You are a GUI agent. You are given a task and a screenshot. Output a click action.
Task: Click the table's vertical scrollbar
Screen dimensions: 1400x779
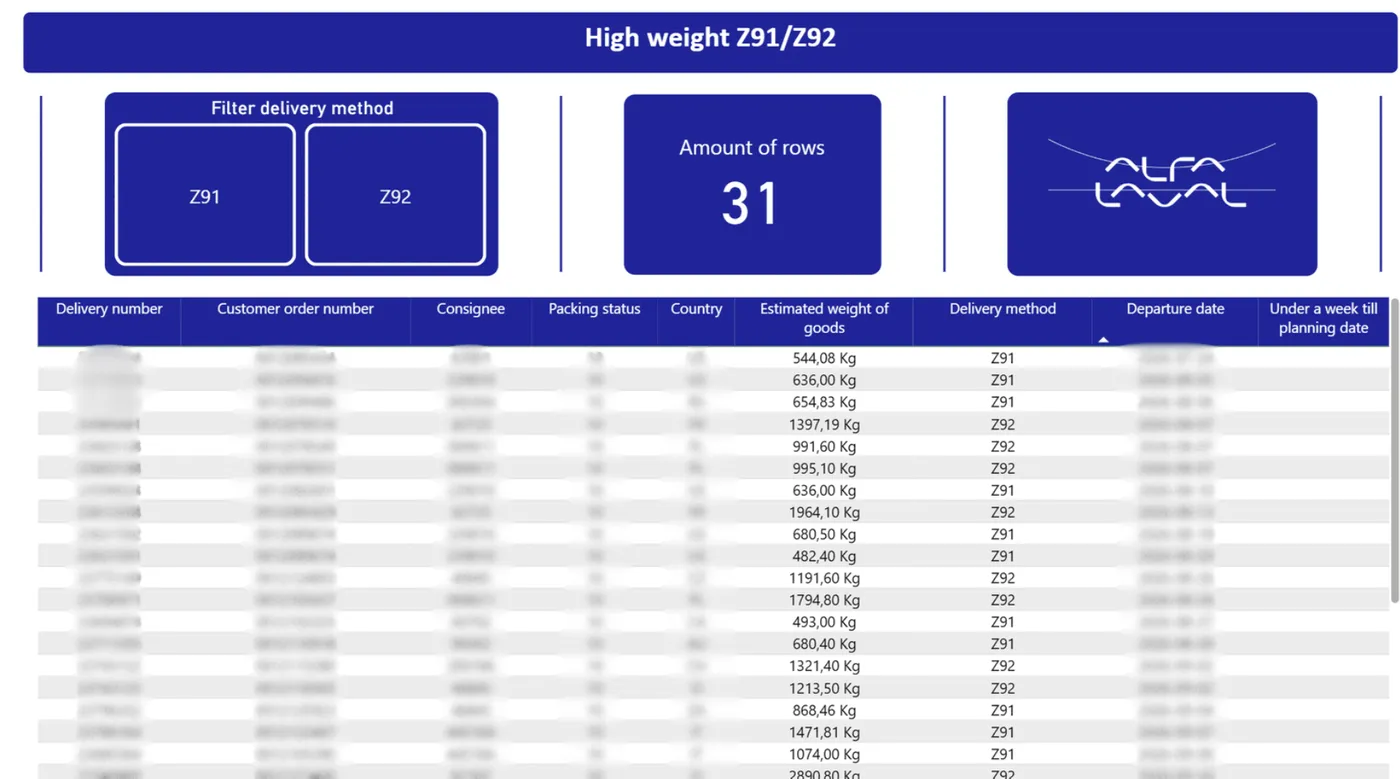tap(1395, 450)
